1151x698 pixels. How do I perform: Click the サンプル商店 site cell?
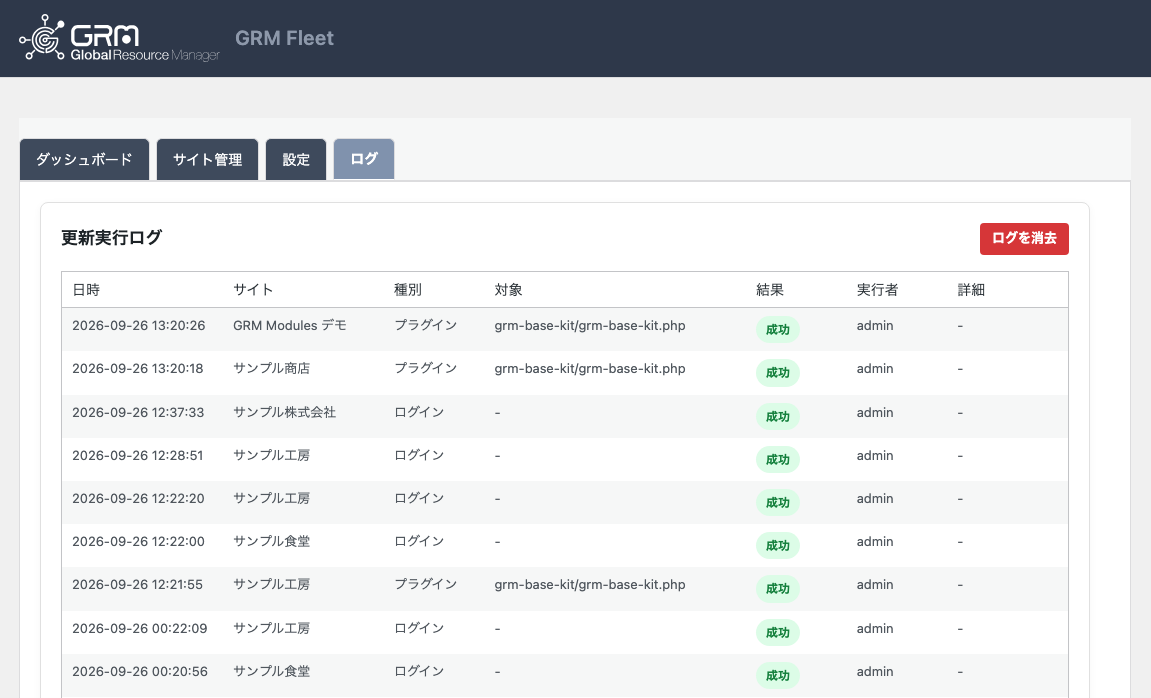tap(272, 368)
